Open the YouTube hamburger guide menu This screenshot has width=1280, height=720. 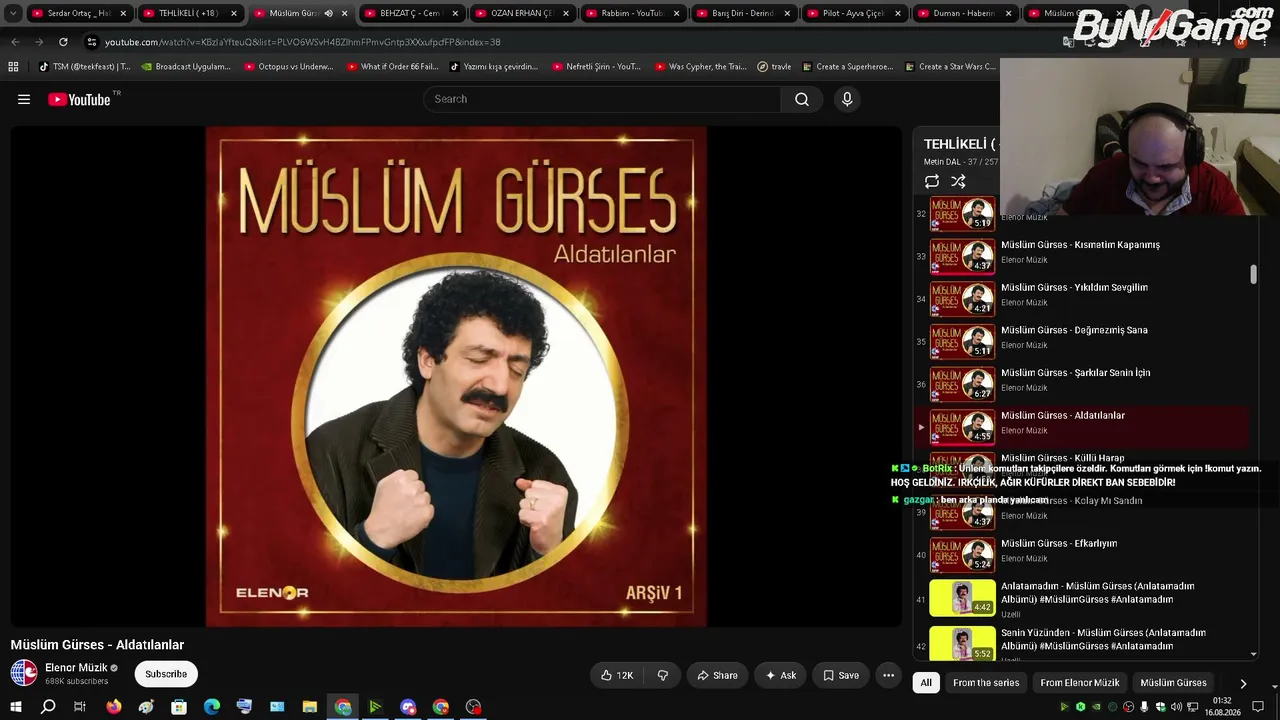click(24, 99)
